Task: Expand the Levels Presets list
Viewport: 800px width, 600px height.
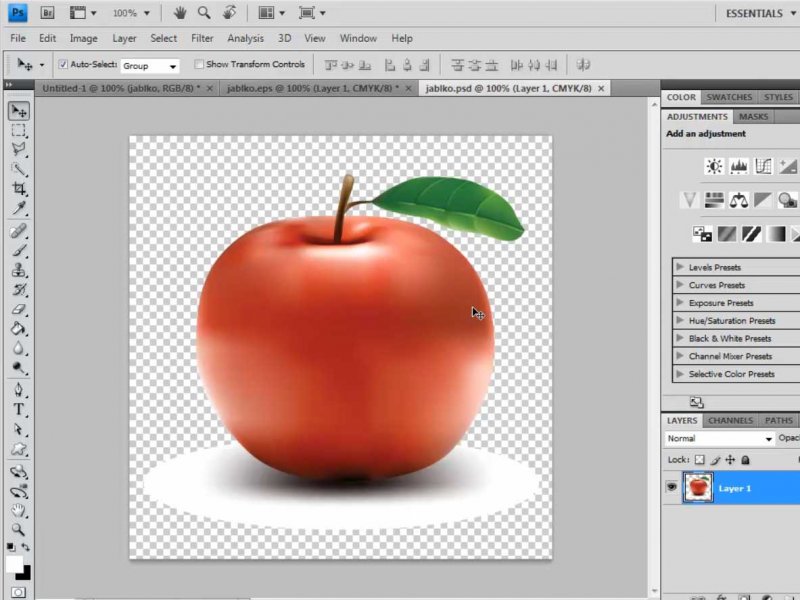Action: click(x=680, y=267)
